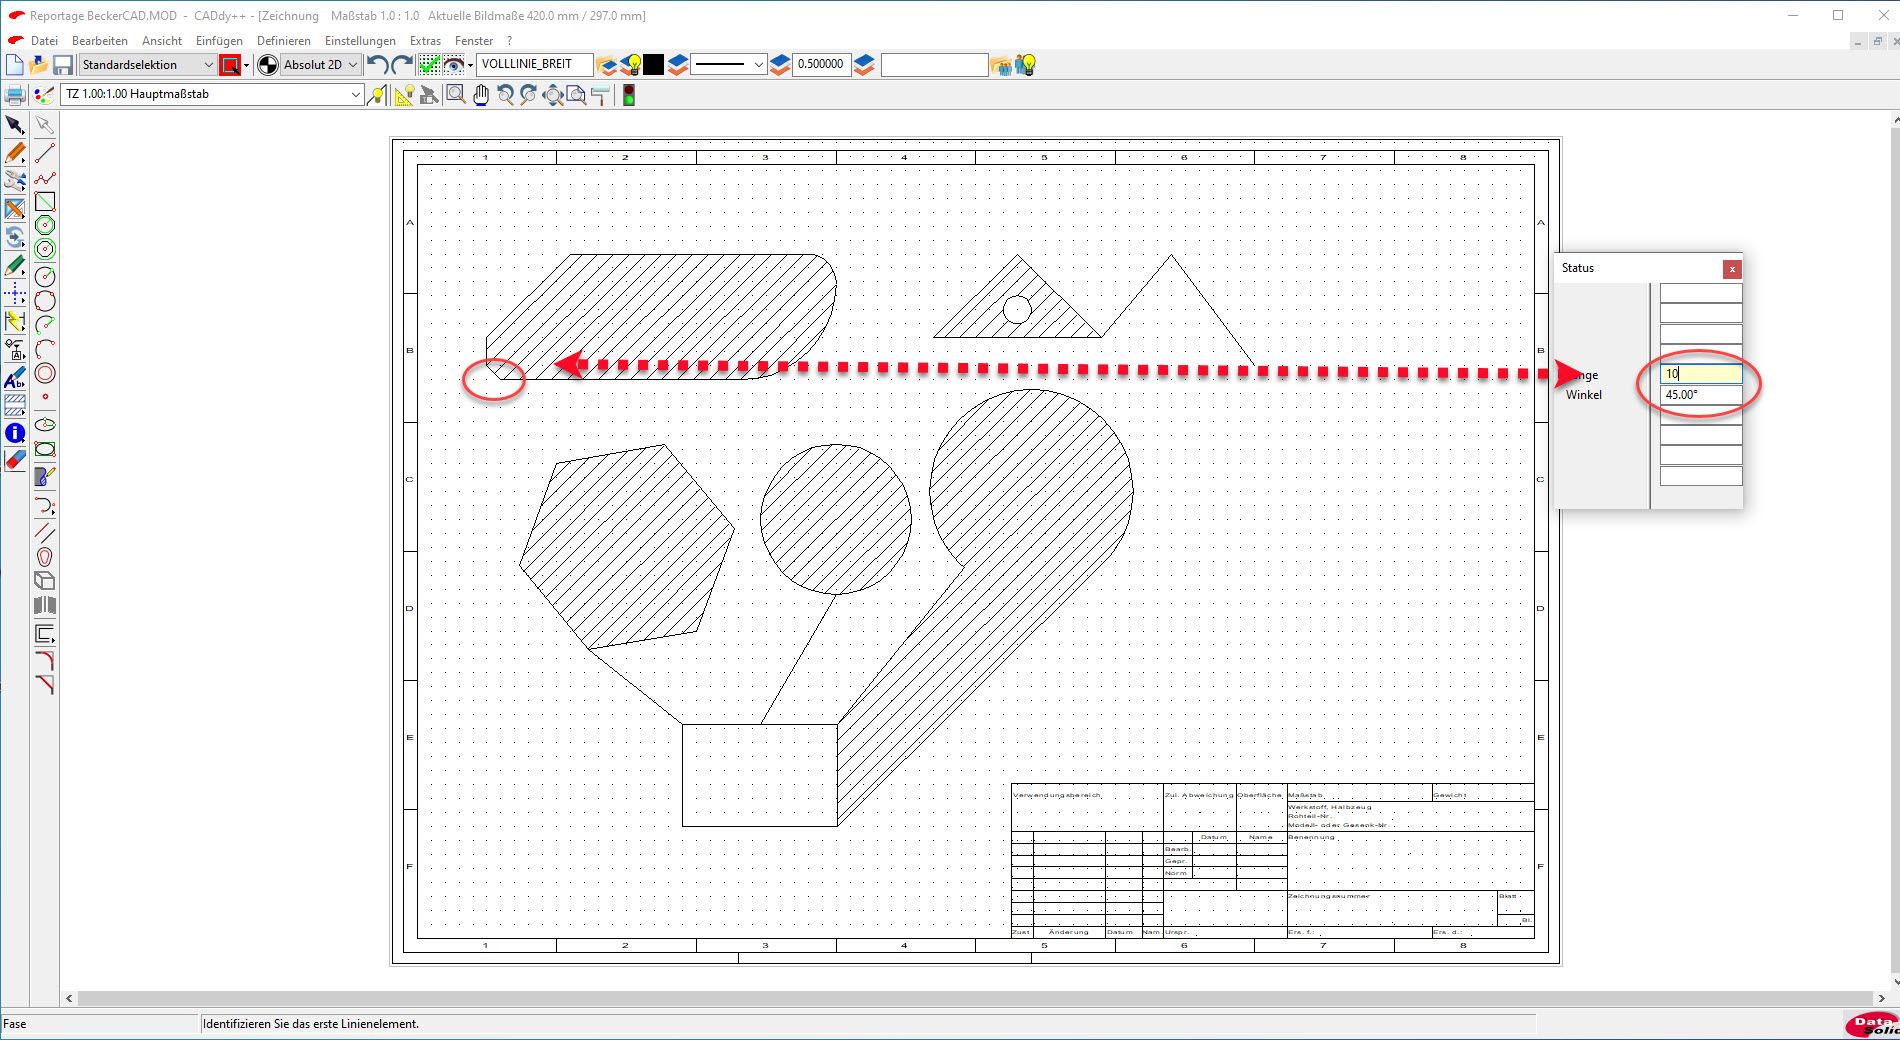Choose the eraser tool in left sidebar
The image size is (1900, 1040).
(15, 460)
